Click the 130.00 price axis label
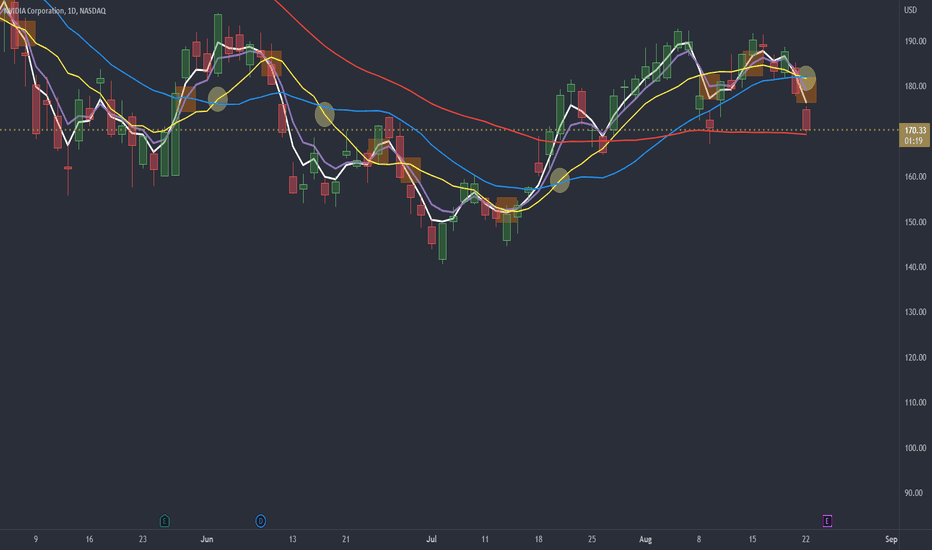 pos(915,312)
